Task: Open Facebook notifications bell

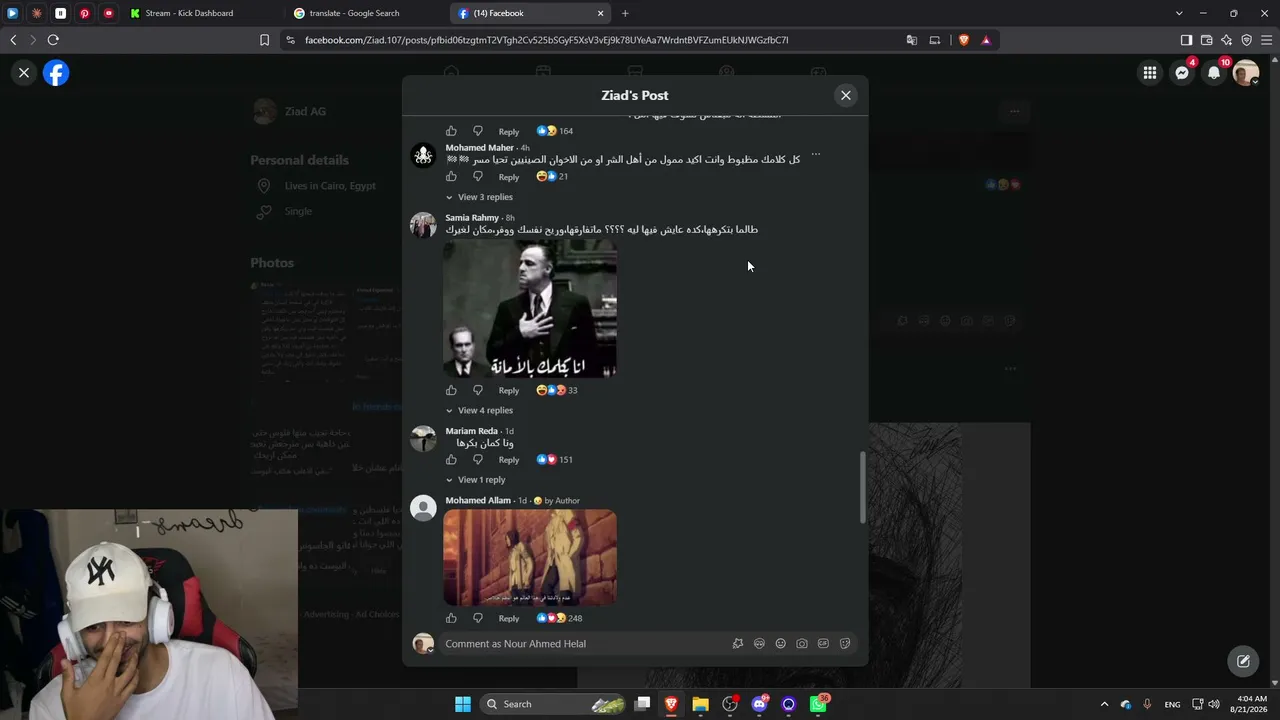Action: (x=1214, y=73)
